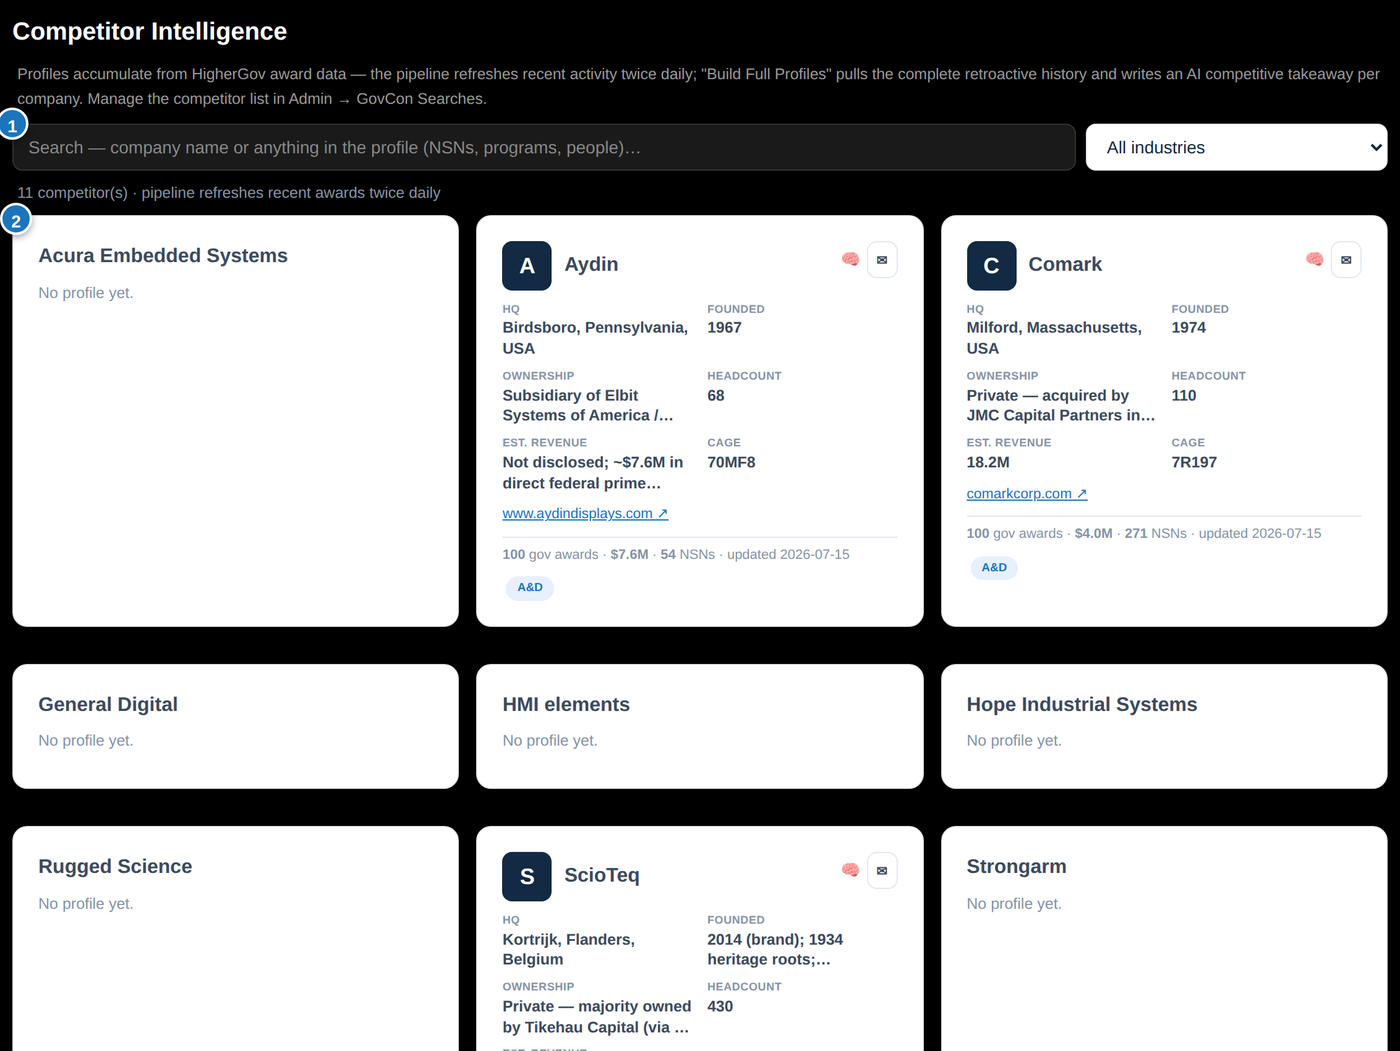Open www.aydindisplays.com link

pyautogui.click(x=585, y=513)
